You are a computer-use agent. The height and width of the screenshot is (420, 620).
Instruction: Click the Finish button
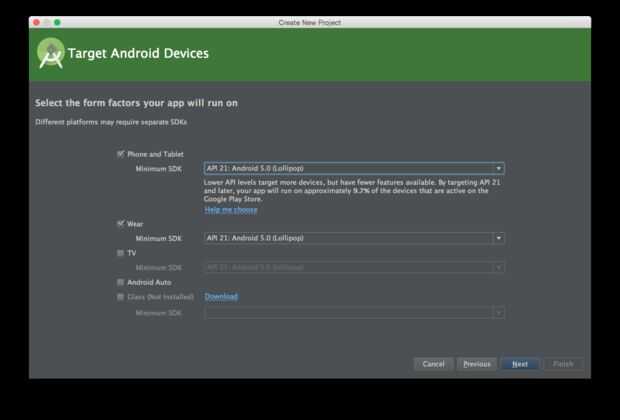[563, 364]
